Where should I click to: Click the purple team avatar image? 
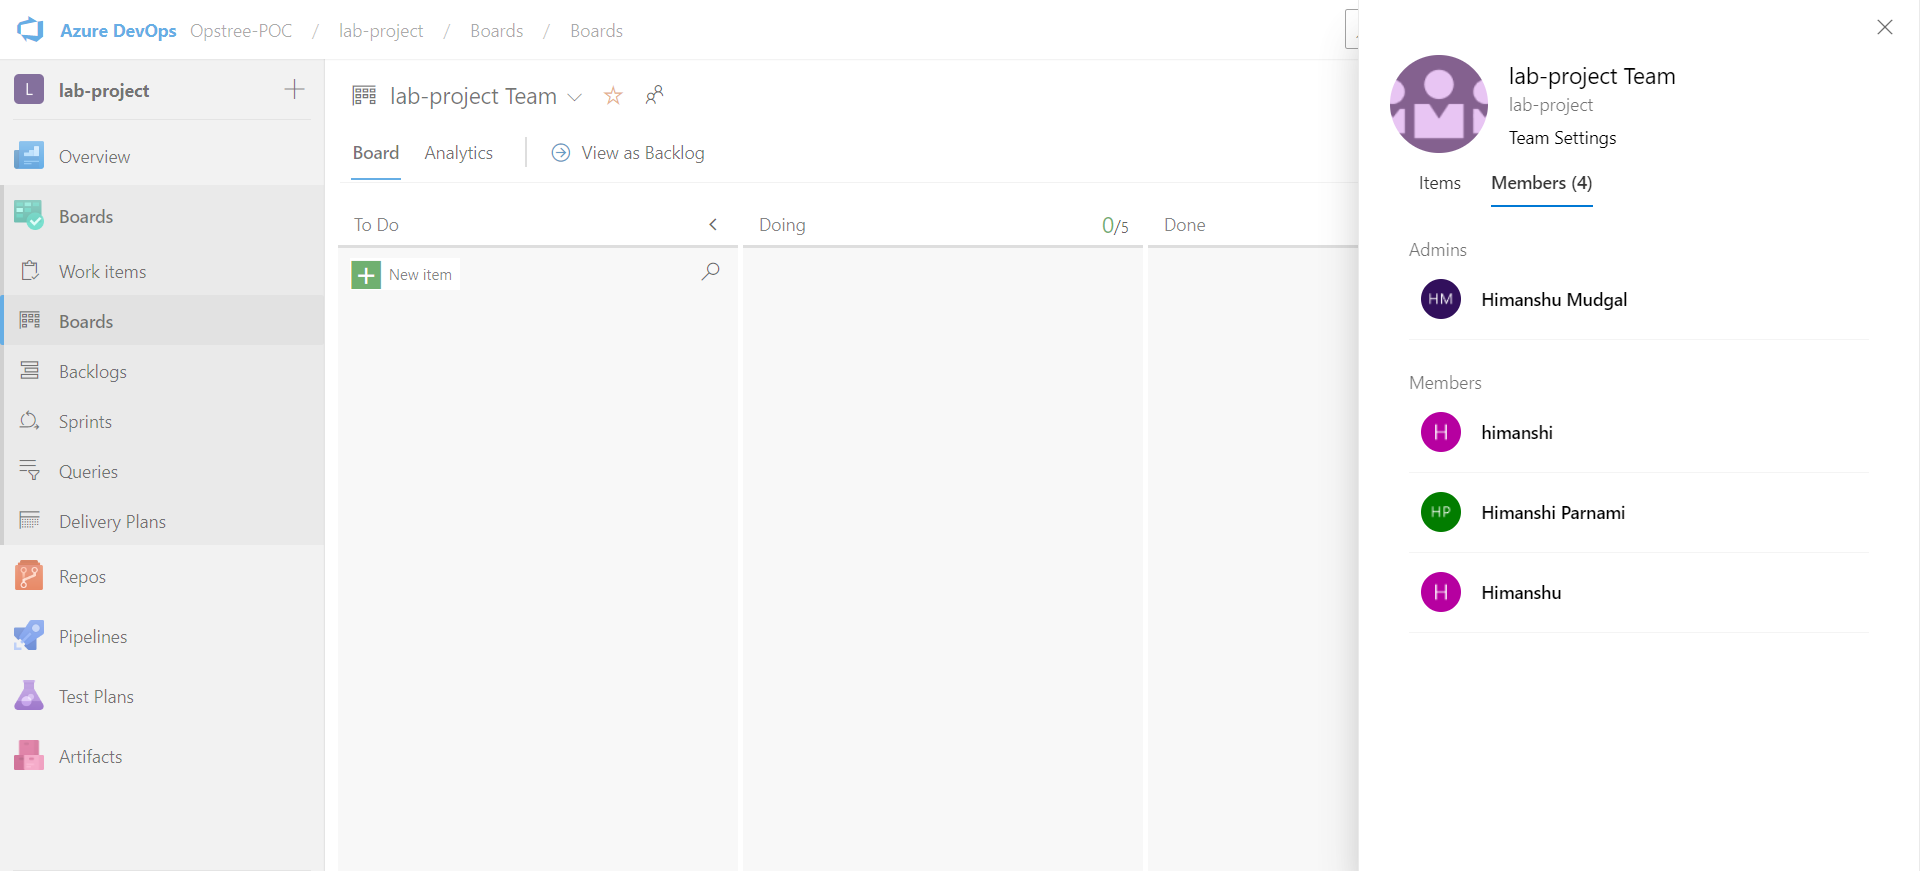[1439, 104]
